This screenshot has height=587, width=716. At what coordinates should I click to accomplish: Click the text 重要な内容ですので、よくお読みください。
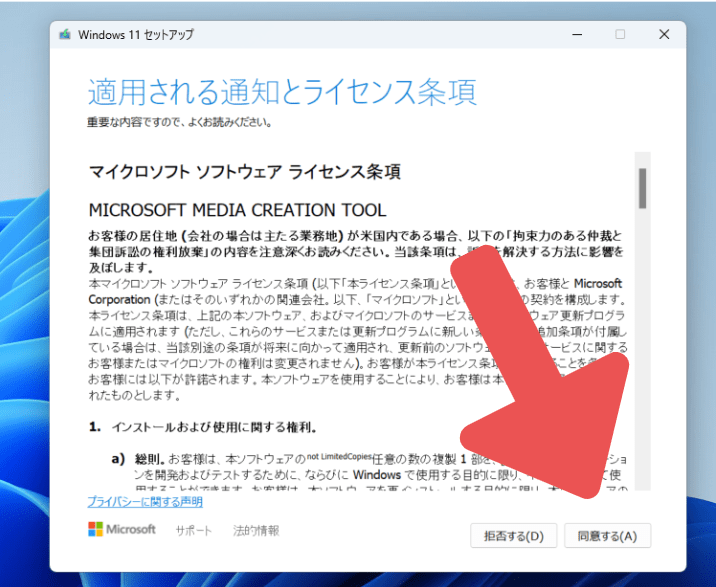tap(180, 122)
